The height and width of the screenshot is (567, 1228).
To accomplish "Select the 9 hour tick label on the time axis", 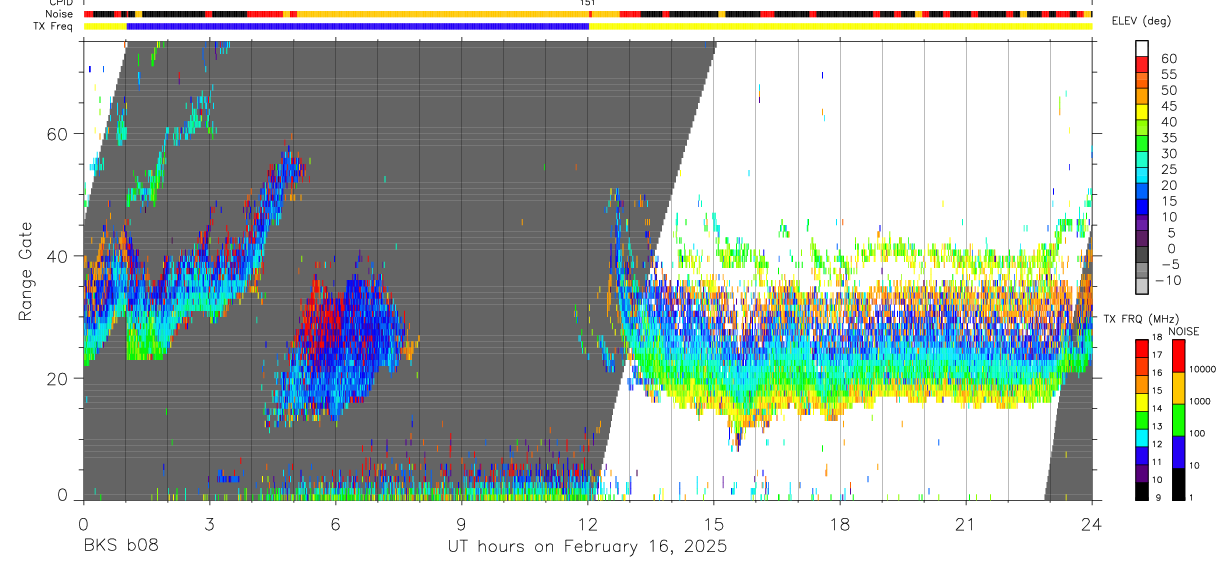I will 461,525.
